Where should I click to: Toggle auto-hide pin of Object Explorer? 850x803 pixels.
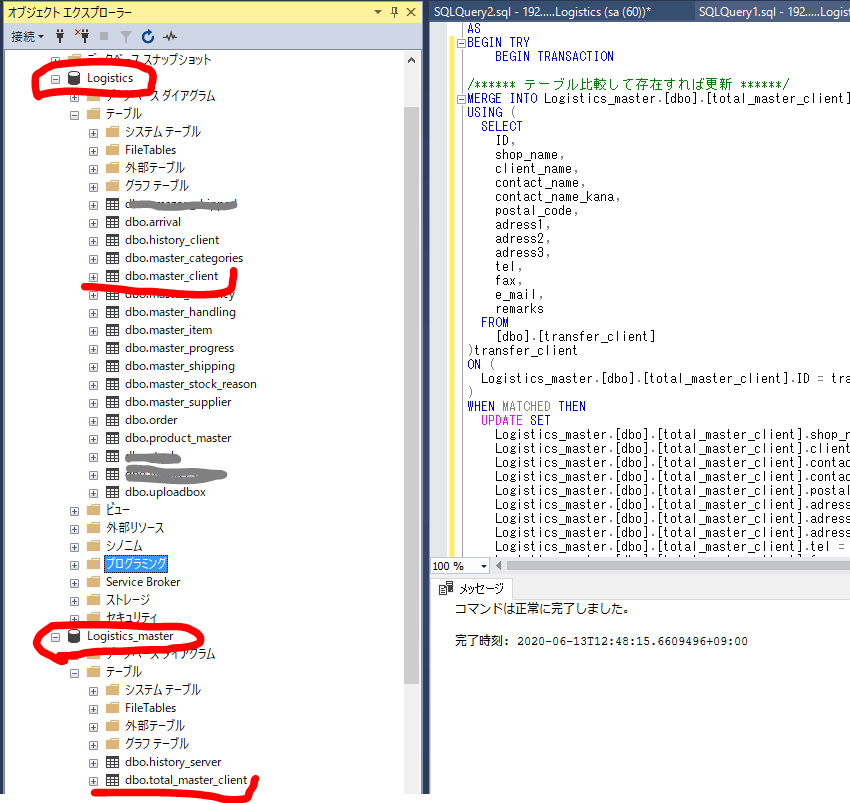click(395, 12)
